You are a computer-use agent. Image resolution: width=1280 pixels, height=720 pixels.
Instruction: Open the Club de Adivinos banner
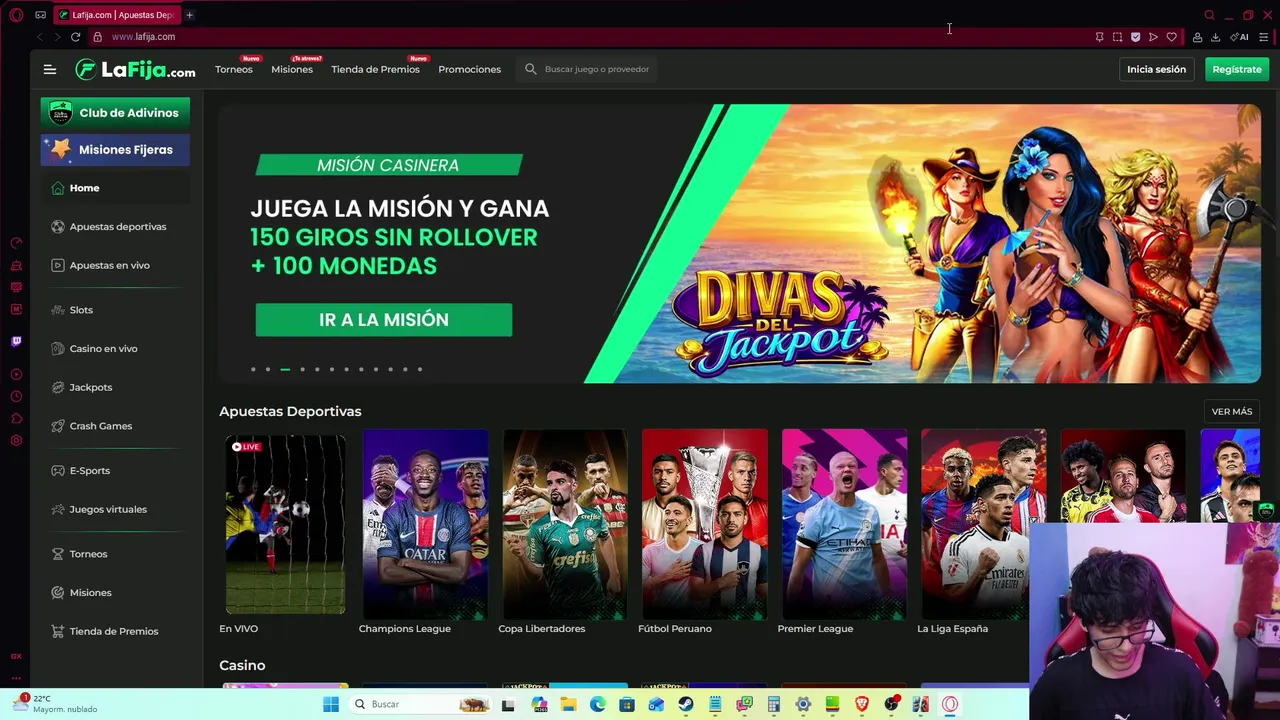click(115, 113)
